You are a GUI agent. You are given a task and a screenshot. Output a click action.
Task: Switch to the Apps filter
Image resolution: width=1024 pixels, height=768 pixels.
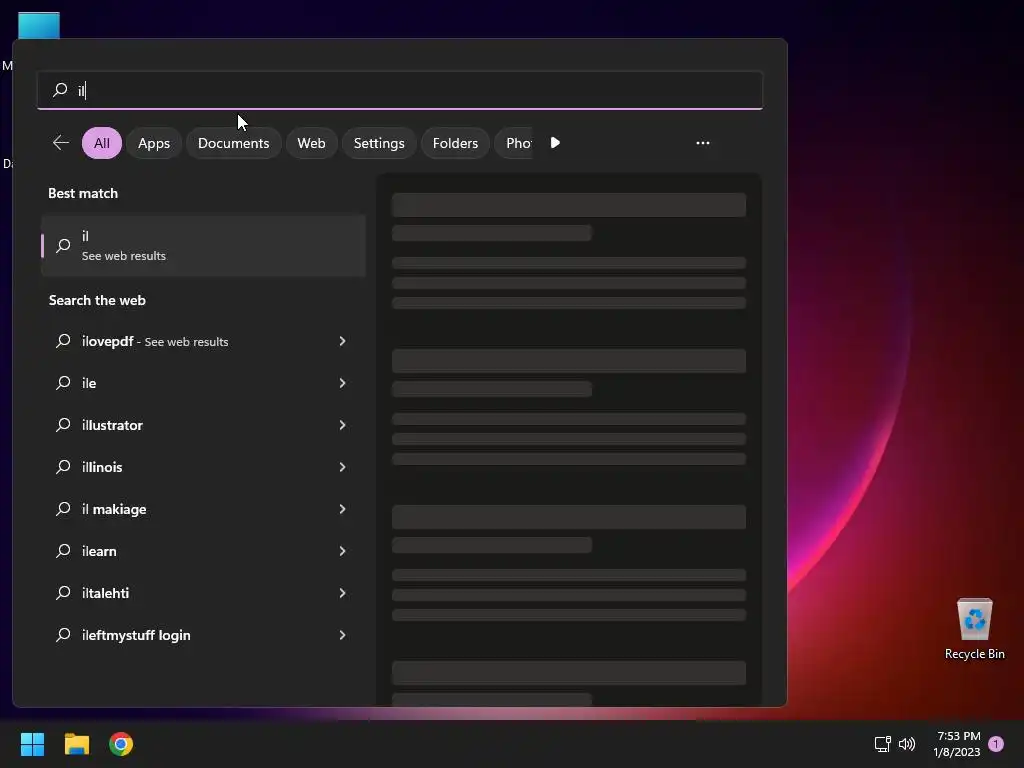(154, 143)
